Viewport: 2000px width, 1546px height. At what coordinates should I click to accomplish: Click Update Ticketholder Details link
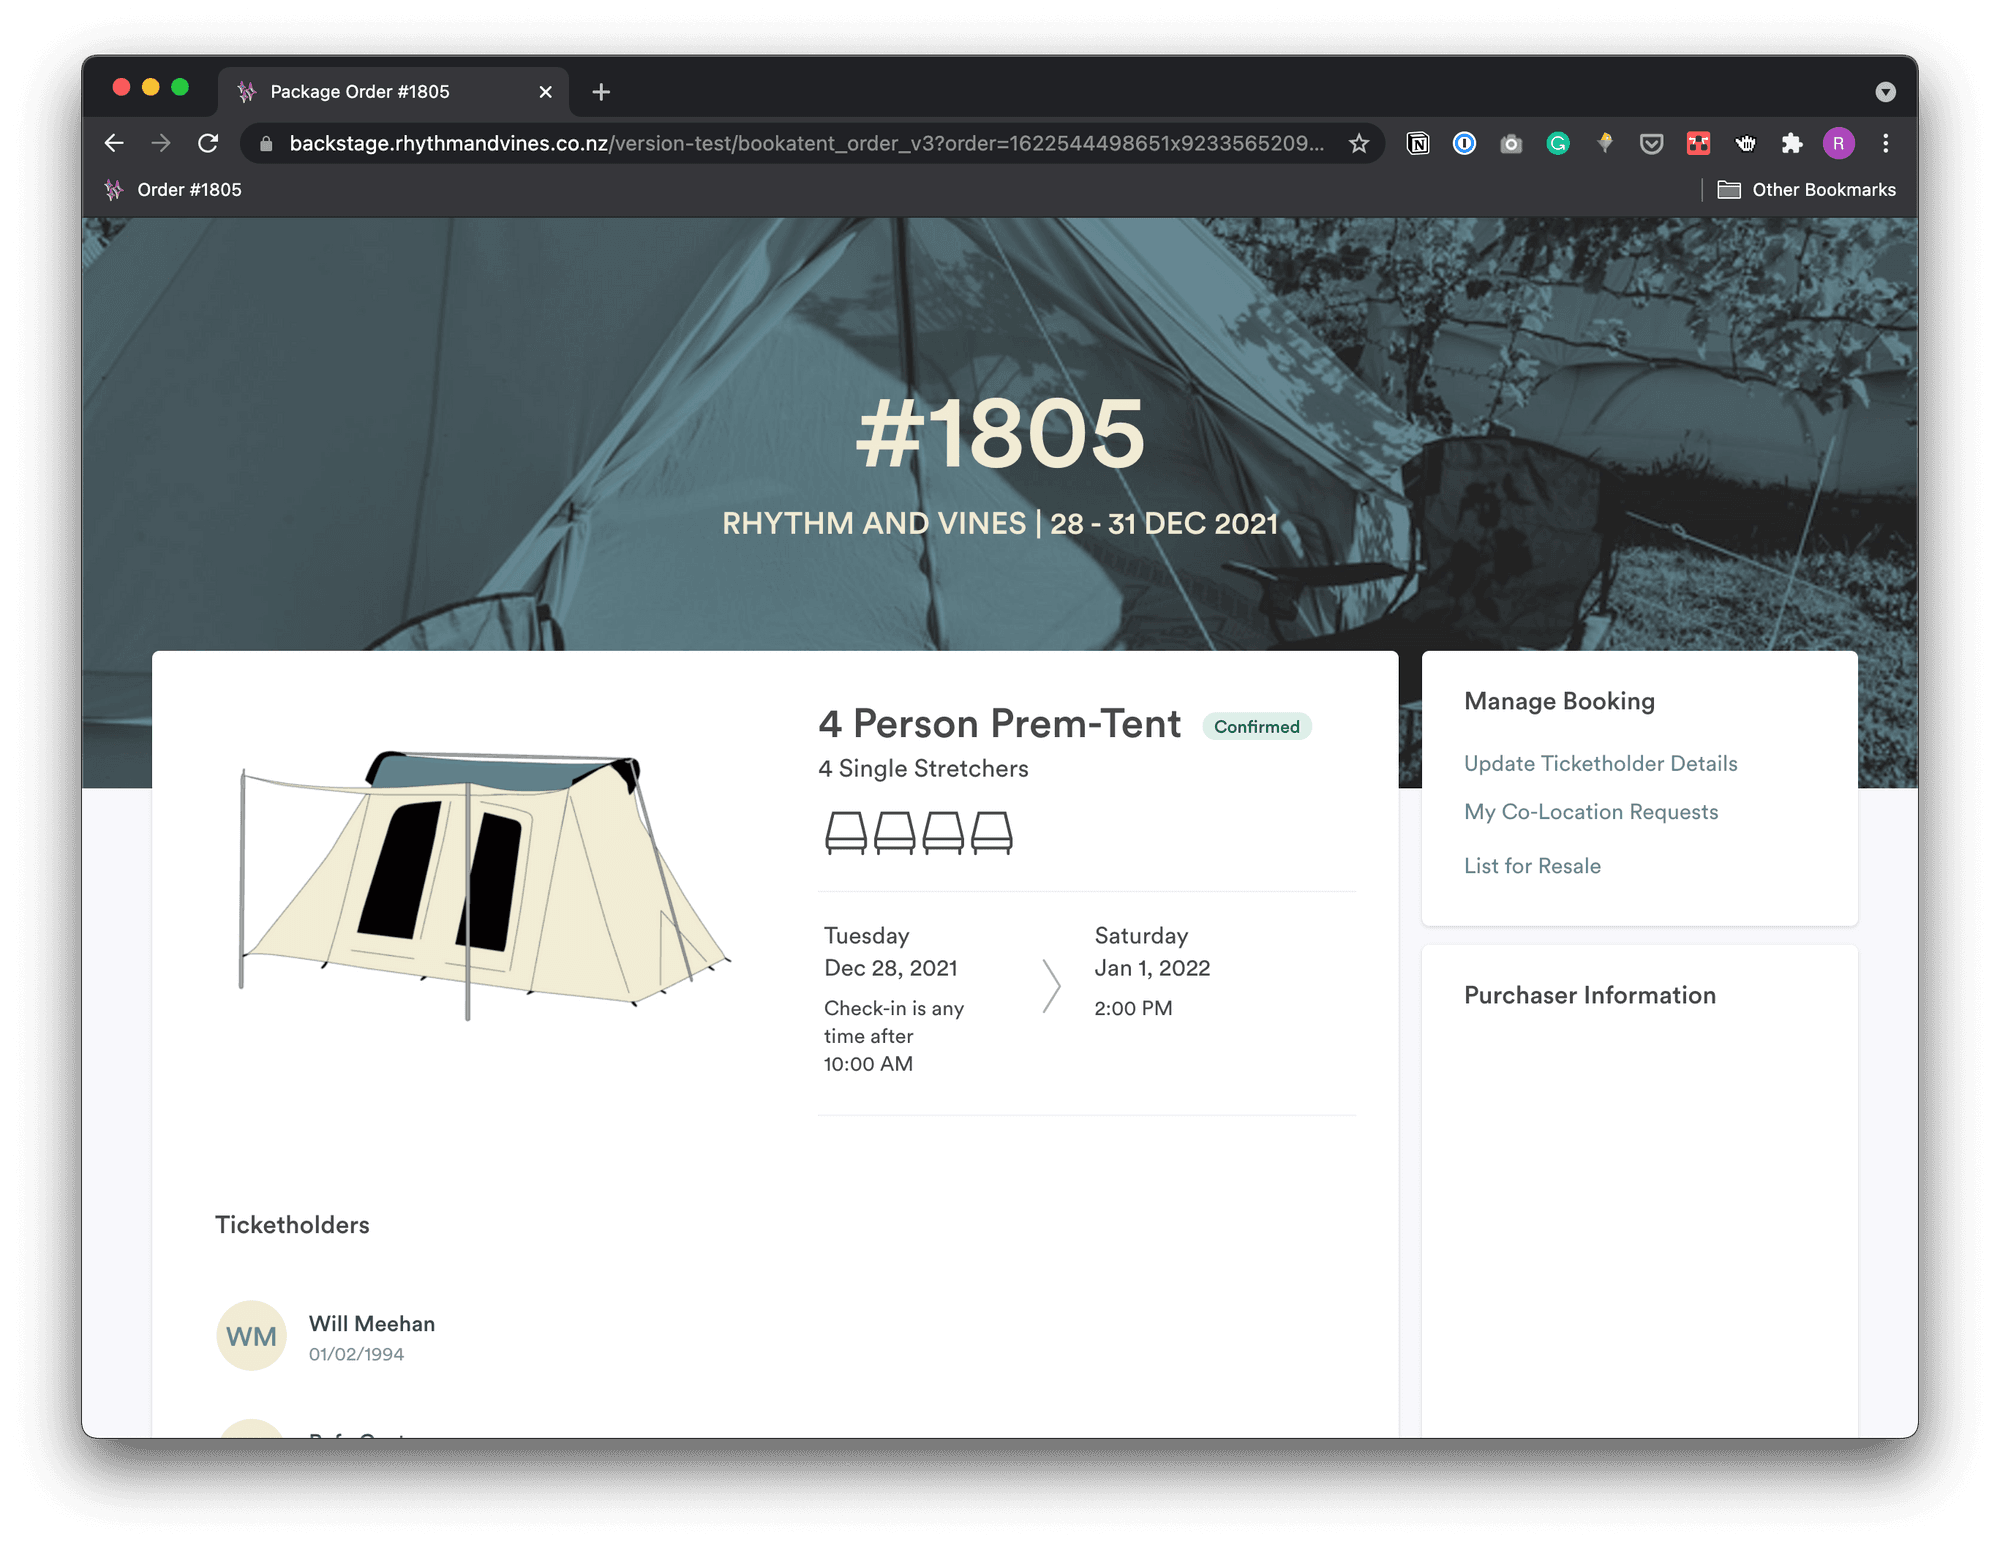(1600, 764)
